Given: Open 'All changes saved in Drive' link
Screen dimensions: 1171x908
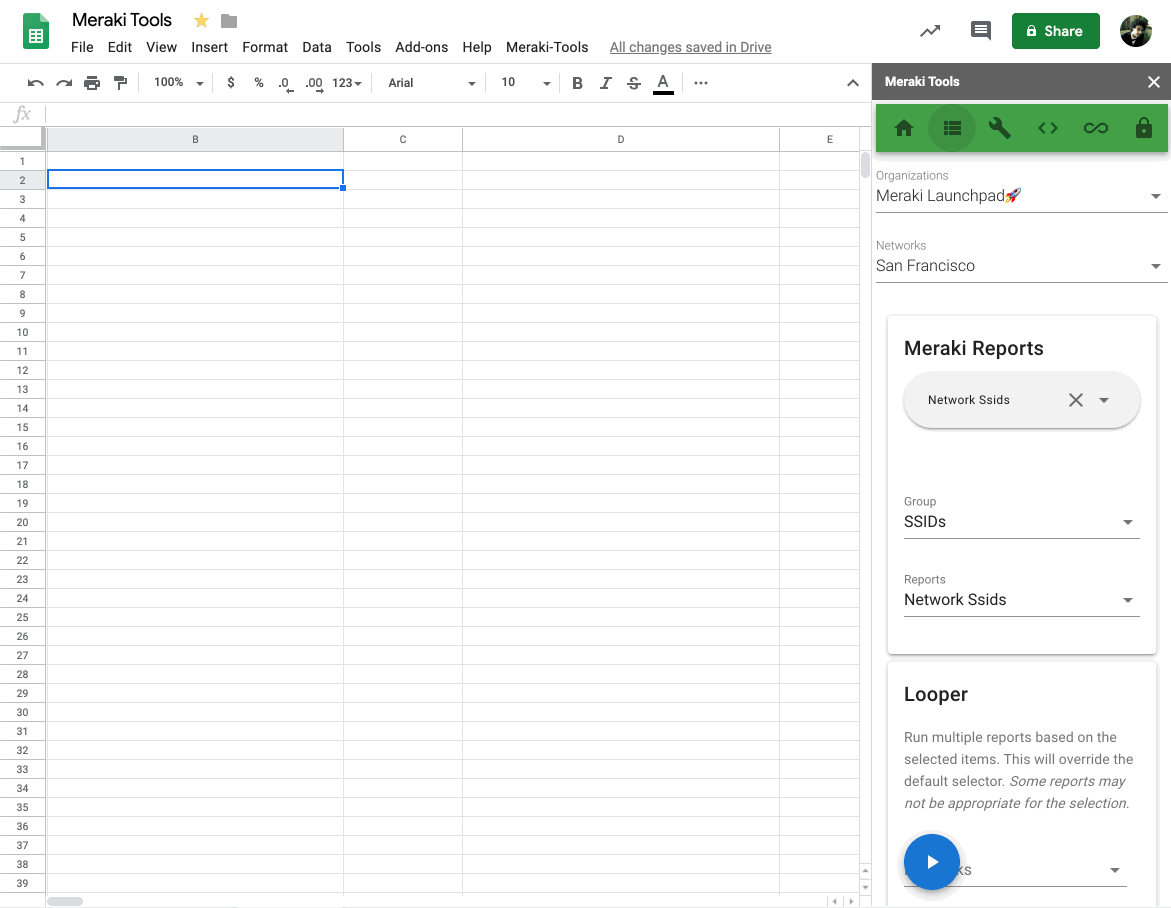Looking at the screenshot, I should tap(690, 47).
